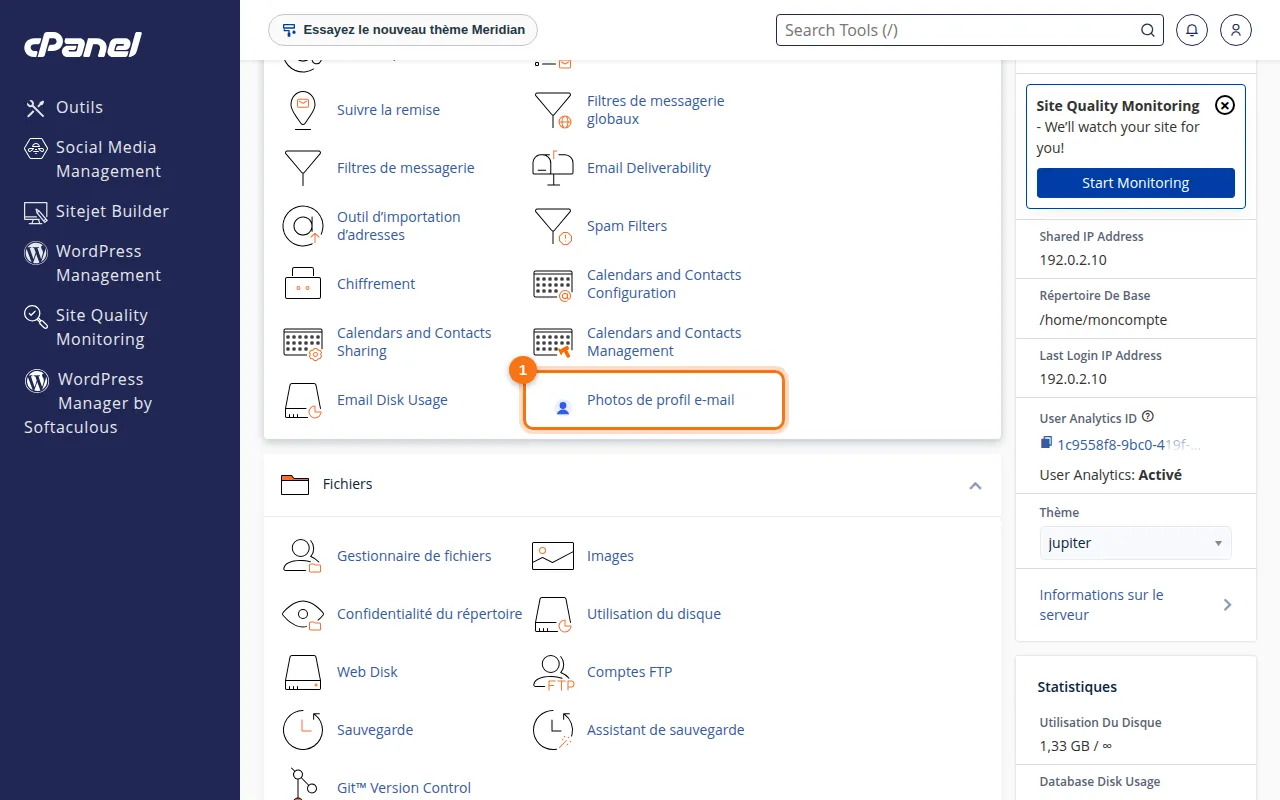Click the Assistant de sauvegarde icon
This screenshot has width=1280, height=800.
pyautogui.click(x=553, y=730)
